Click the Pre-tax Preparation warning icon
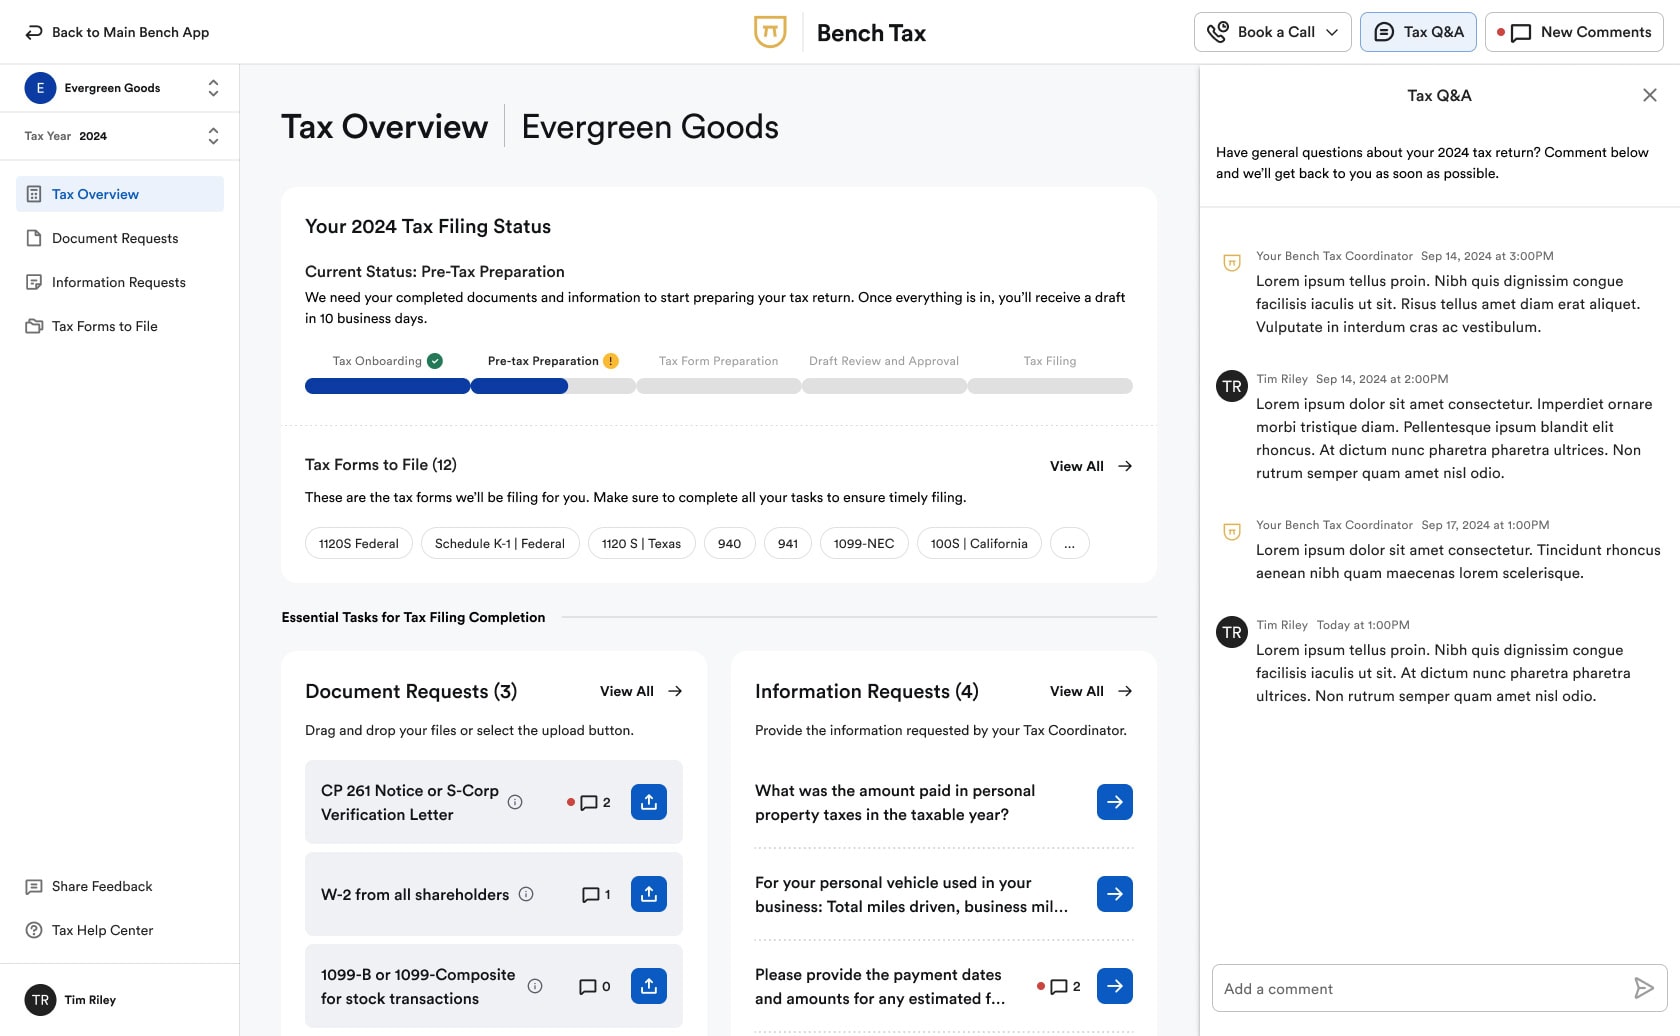The height and width of the screenshot is (1036, 1680). (611, 361)
